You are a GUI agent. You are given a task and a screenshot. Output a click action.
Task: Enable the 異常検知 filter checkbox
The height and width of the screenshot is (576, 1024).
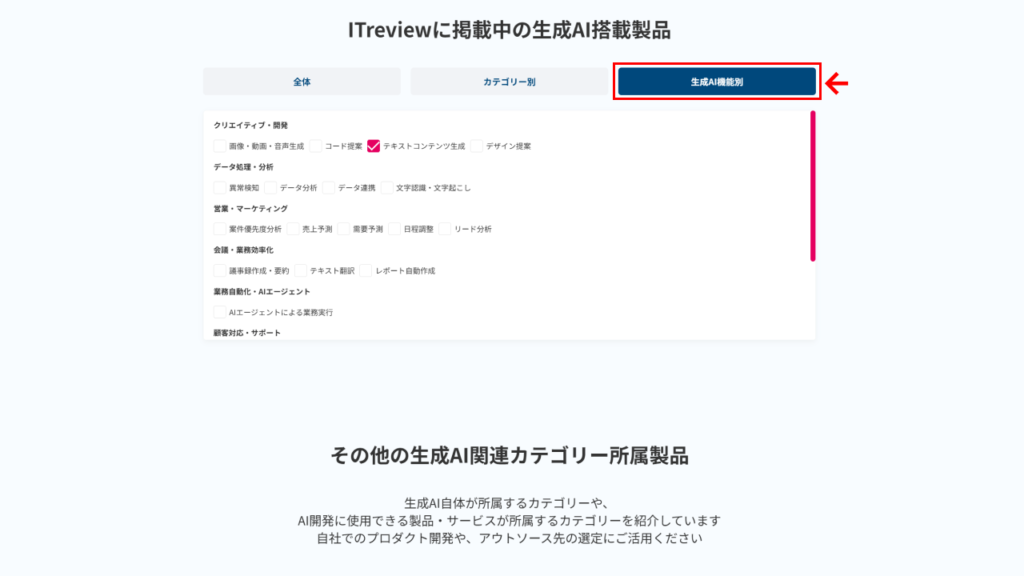coord(220,187)
